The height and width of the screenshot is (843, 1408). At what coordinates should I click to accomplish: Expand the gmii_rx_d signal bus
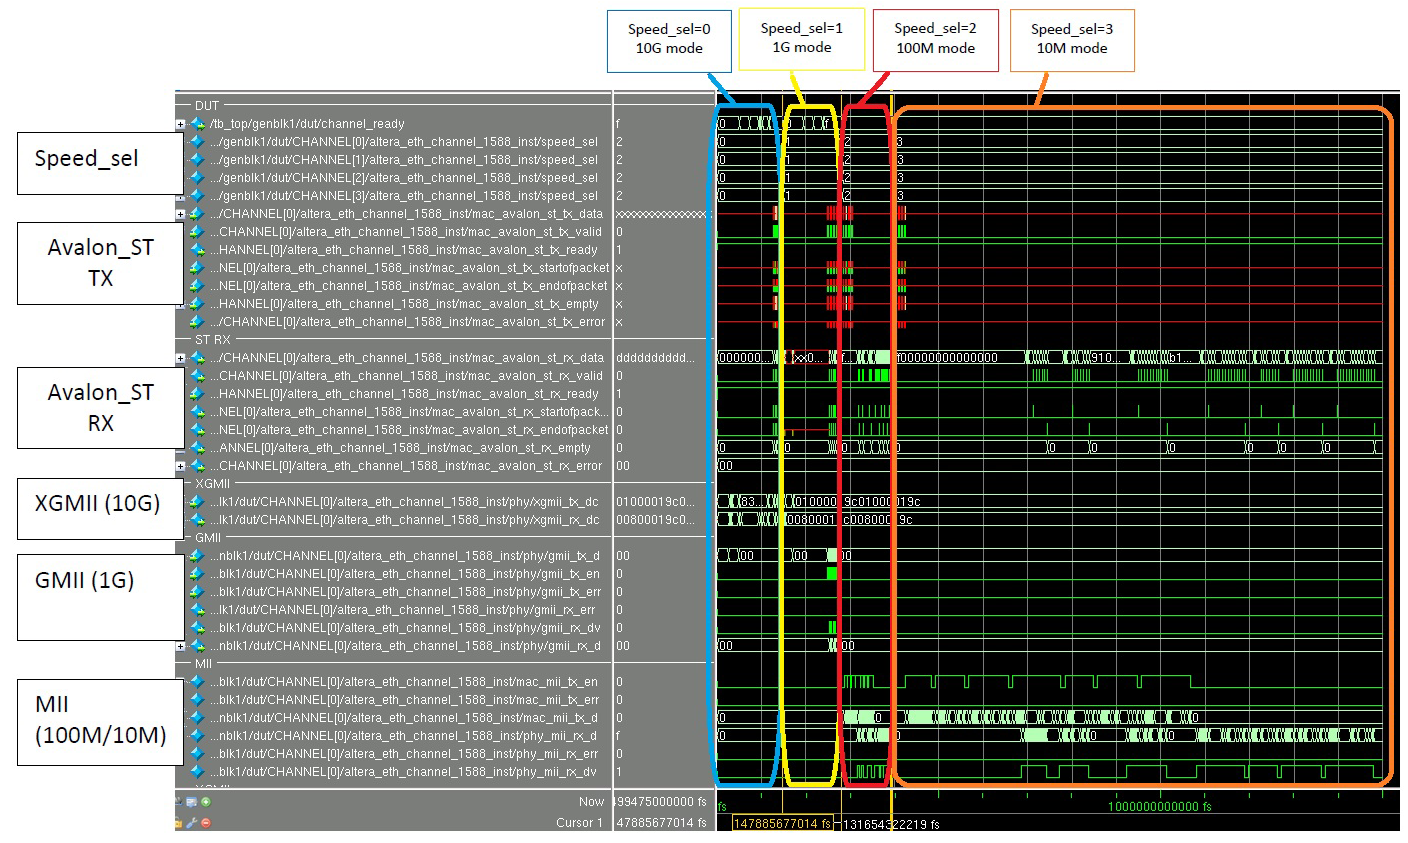[x=180, y=646]
